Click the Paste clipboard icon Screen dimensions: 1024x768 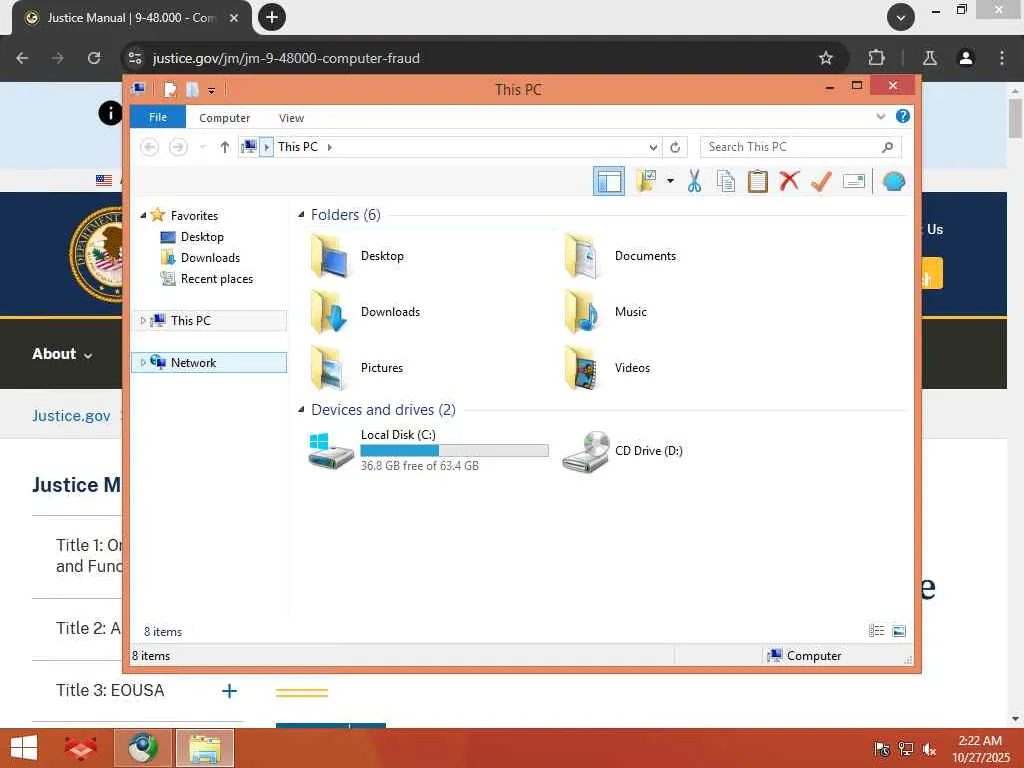(758, 181)
